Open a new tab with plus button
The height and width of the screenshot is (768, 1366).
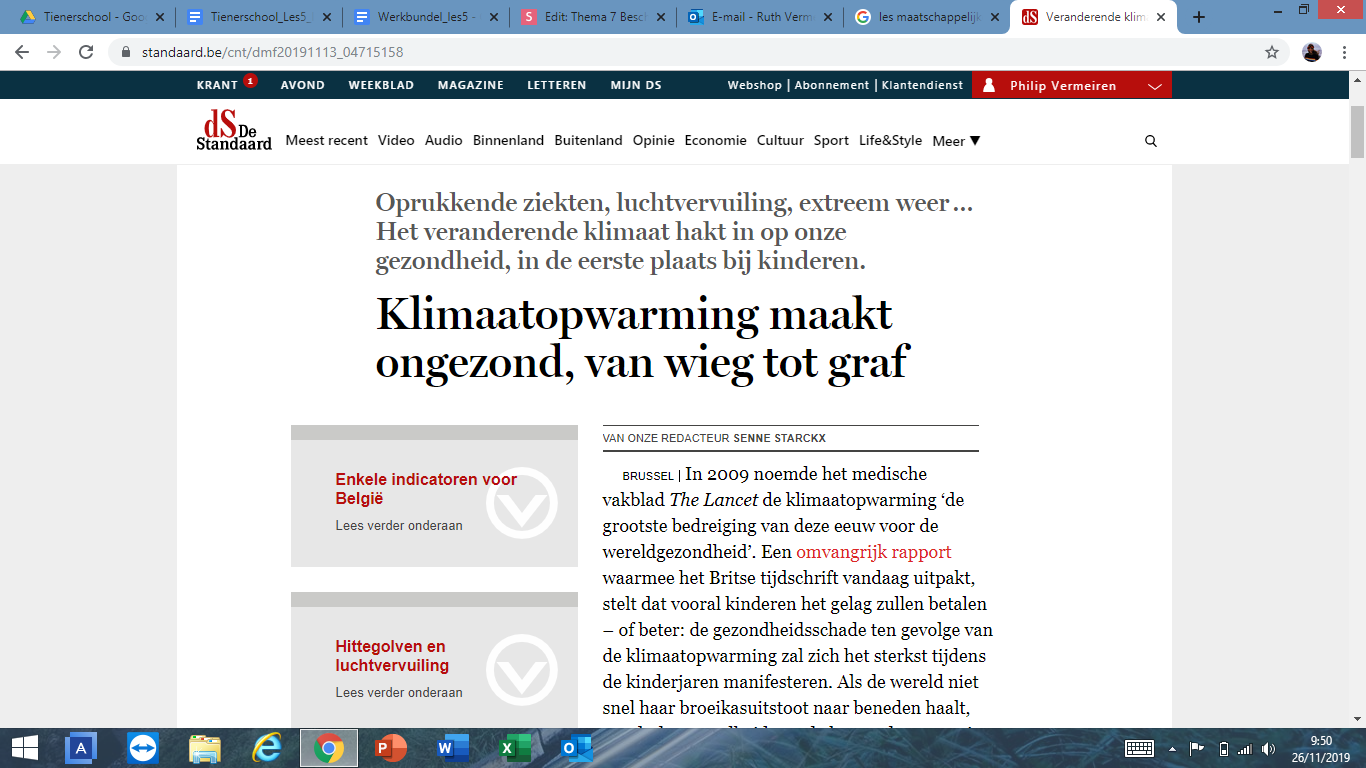pos(1199,17)
